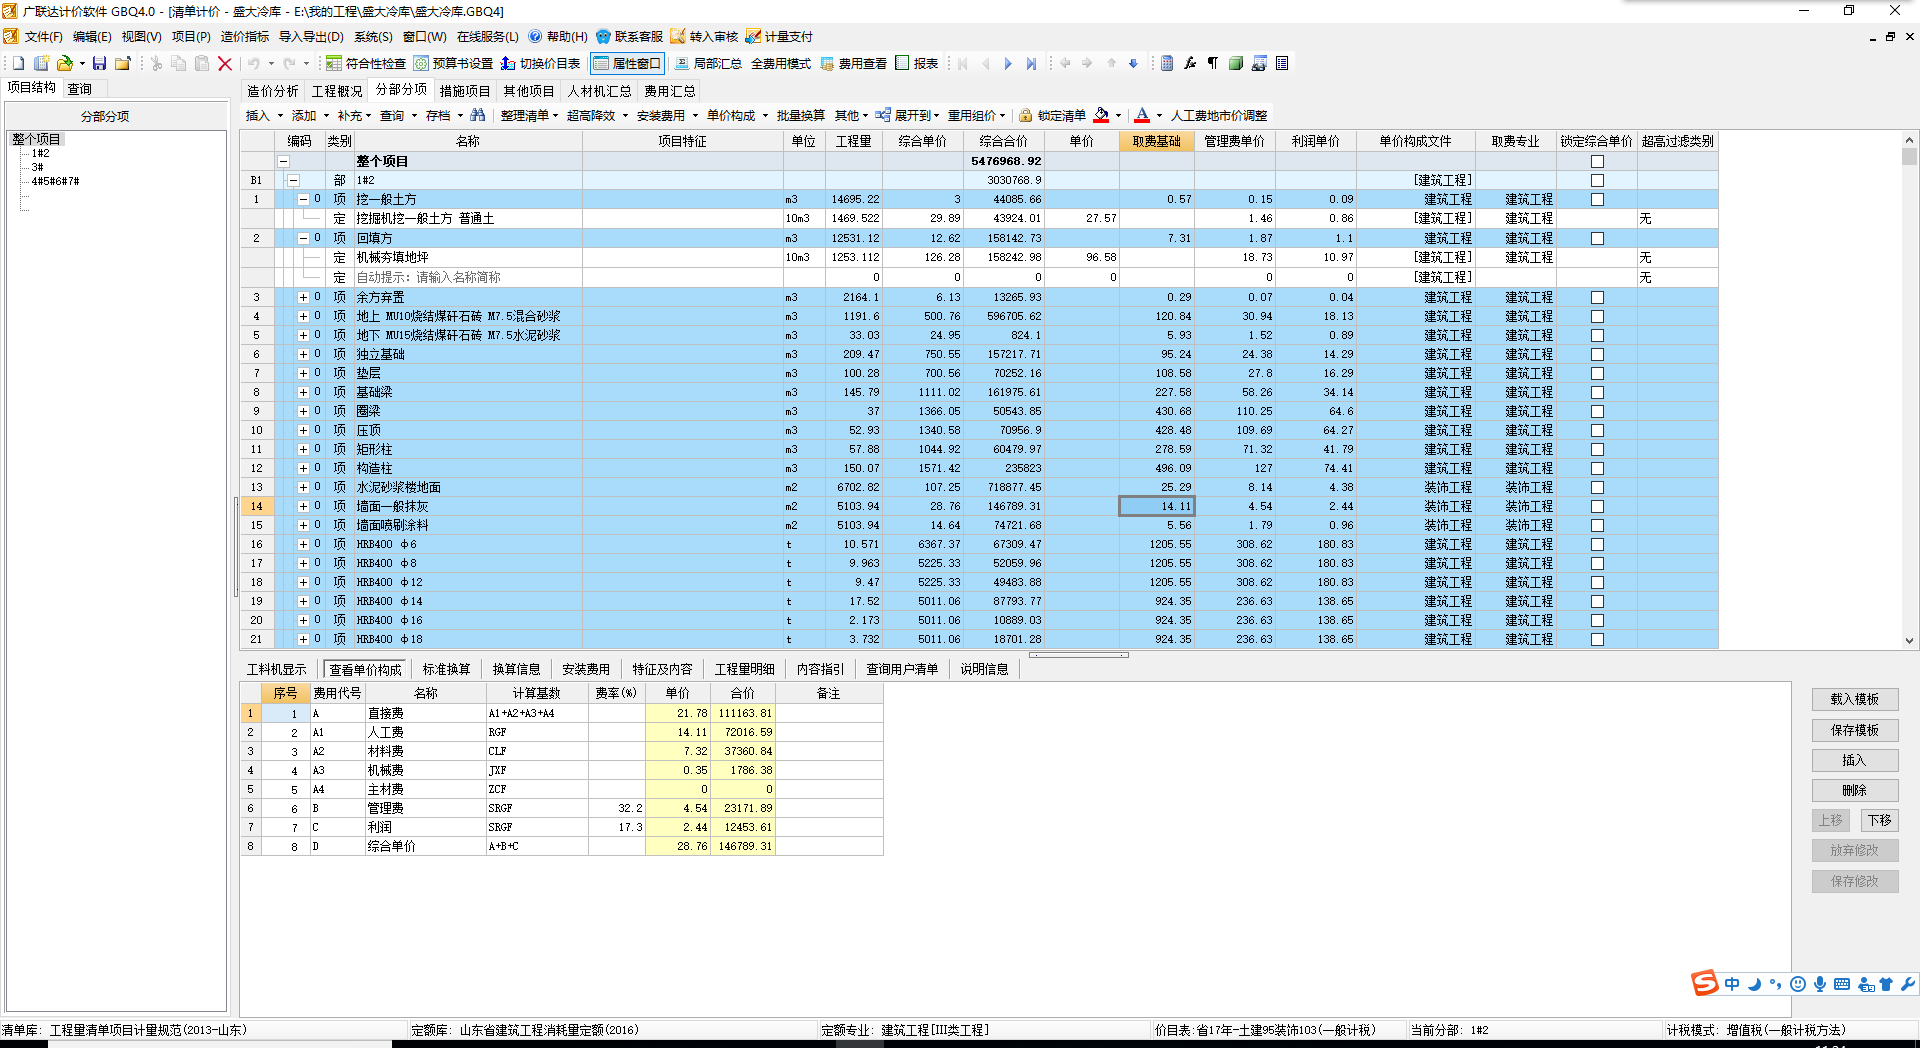Viewport: 1920px width, 1048px height.
Task: Click the 下移 button
Action: (x=1880, y=820)
